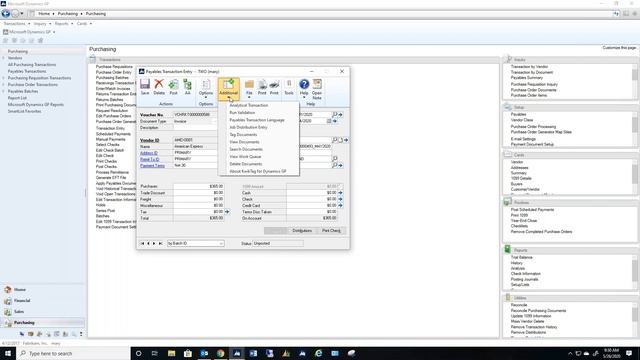640x360 pixels.
Task: Open Windows Start menu
Action: coord(8,353)
